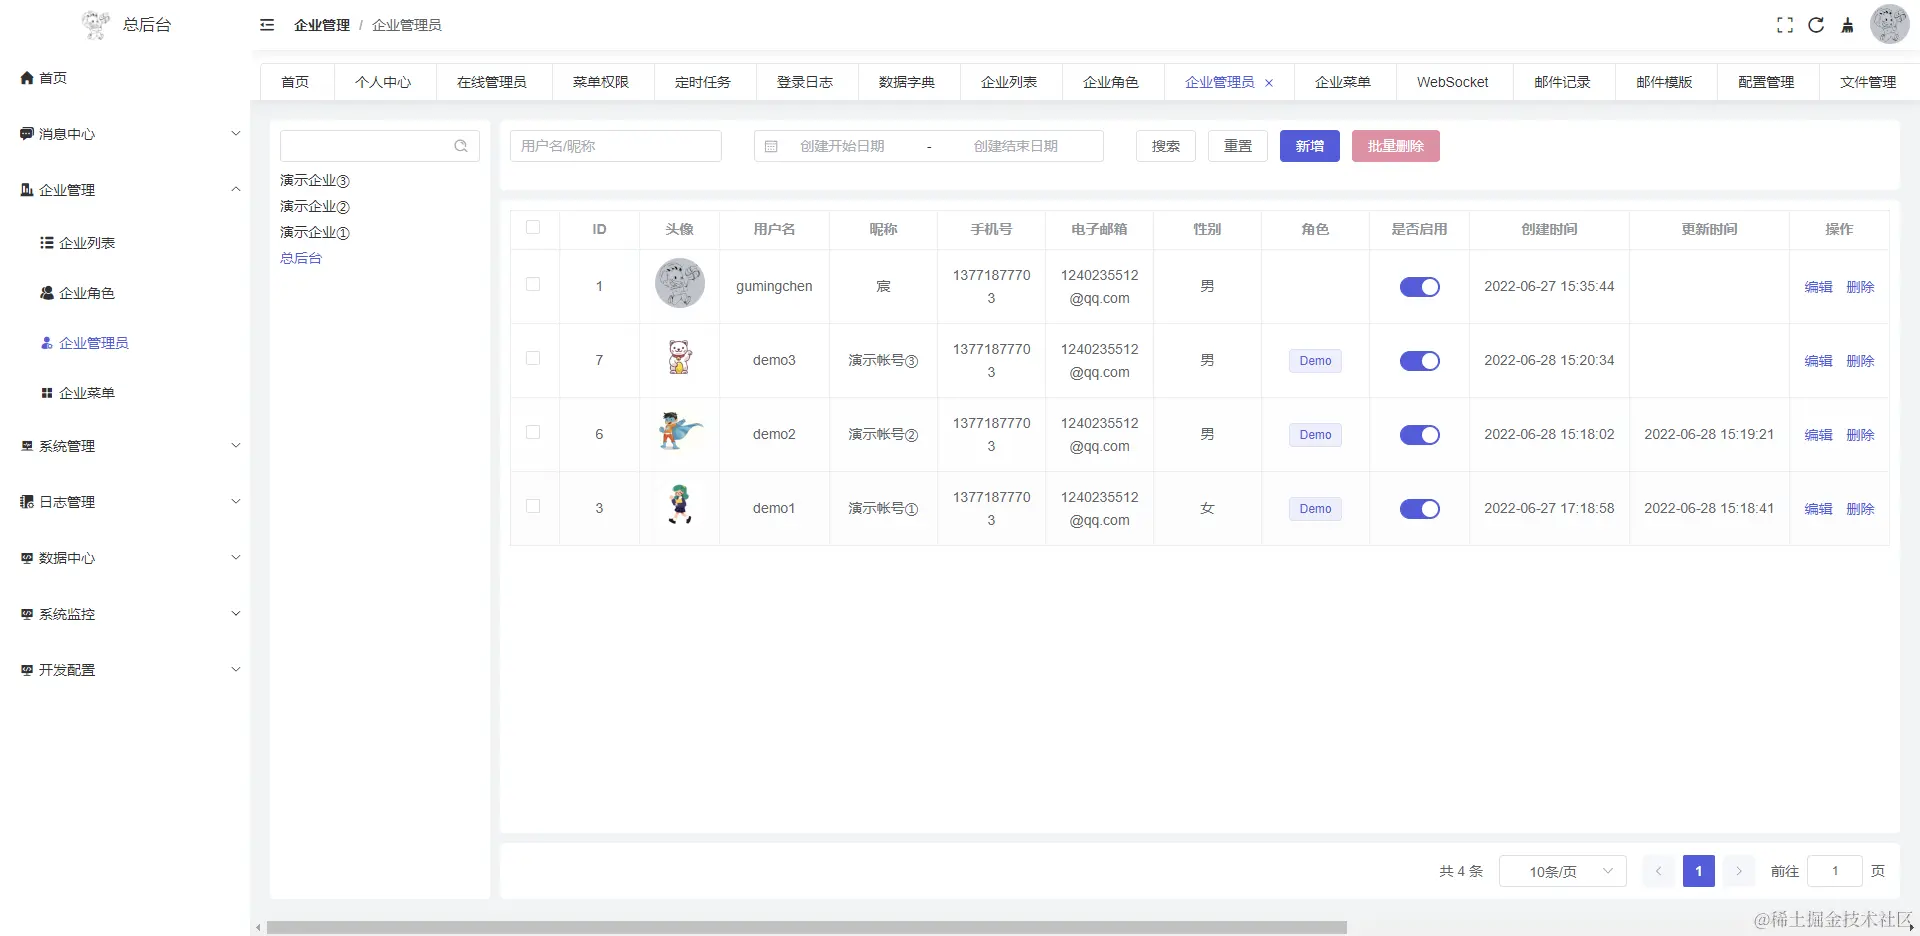Click the icon beside 系统监控
Screen dimensions: 1920x936
(27, 614)
